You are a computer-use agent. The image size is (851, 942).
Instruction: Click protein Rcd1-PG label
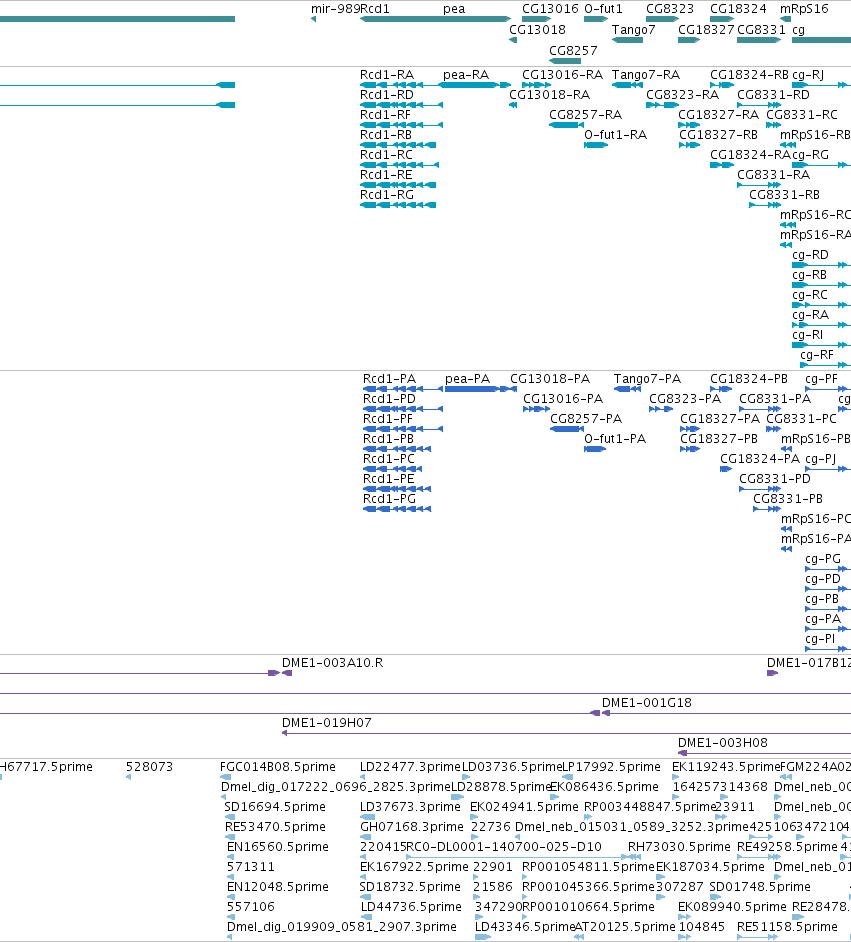point(389,499)
